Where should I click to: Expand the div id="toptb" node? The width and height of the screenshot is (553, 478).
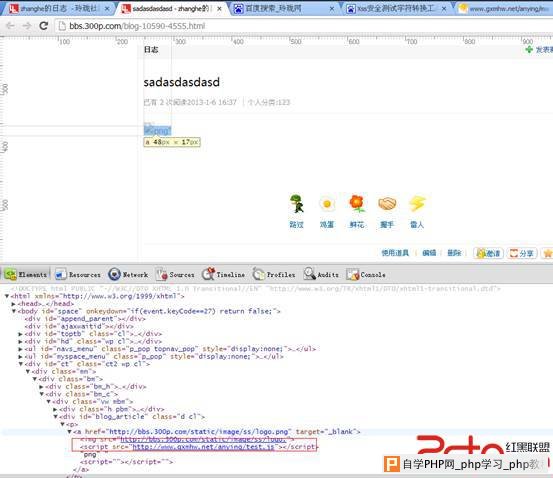pyautogui.click(x=20, y=334)
